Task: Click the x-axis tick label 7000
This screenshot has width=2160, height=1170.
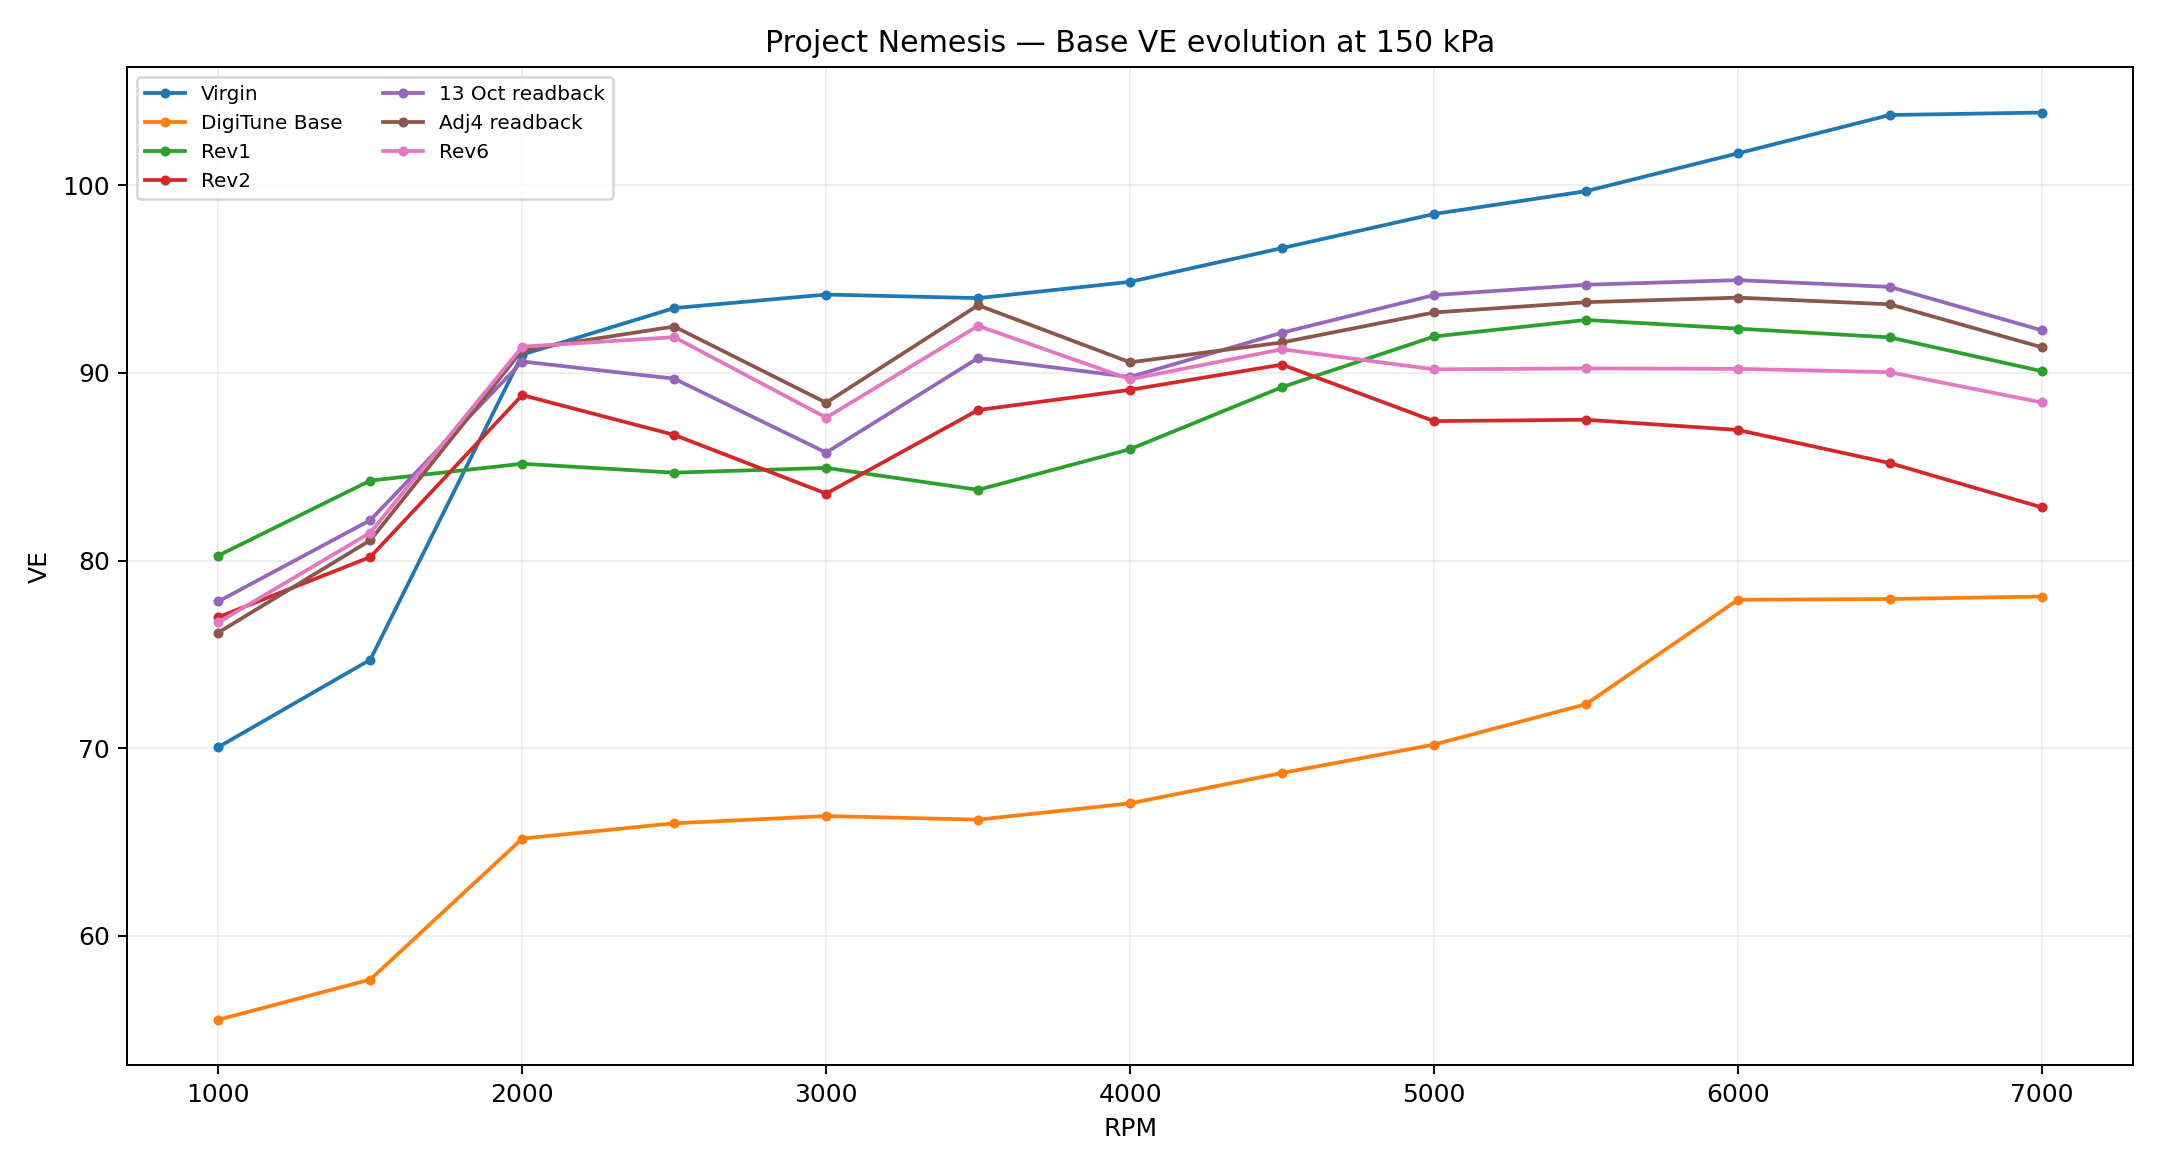Action: pyautogui.click(x=2042, y=1095)
